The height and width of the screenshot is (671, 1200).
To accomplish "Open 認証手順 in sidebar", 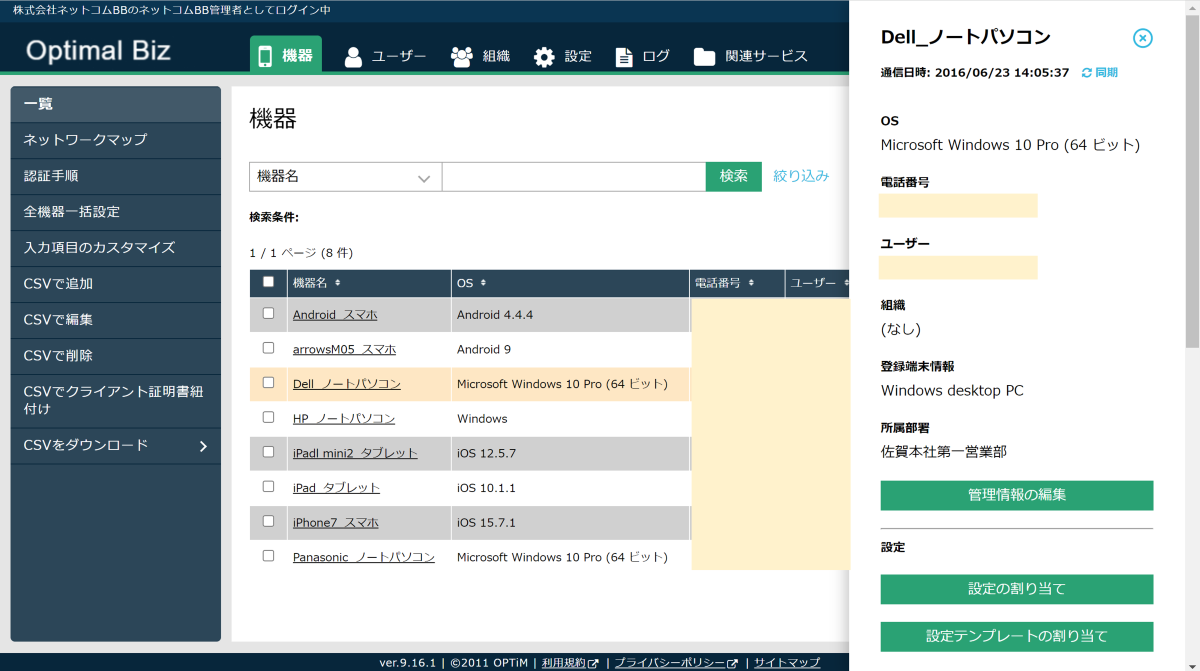I will pos(116,176).
